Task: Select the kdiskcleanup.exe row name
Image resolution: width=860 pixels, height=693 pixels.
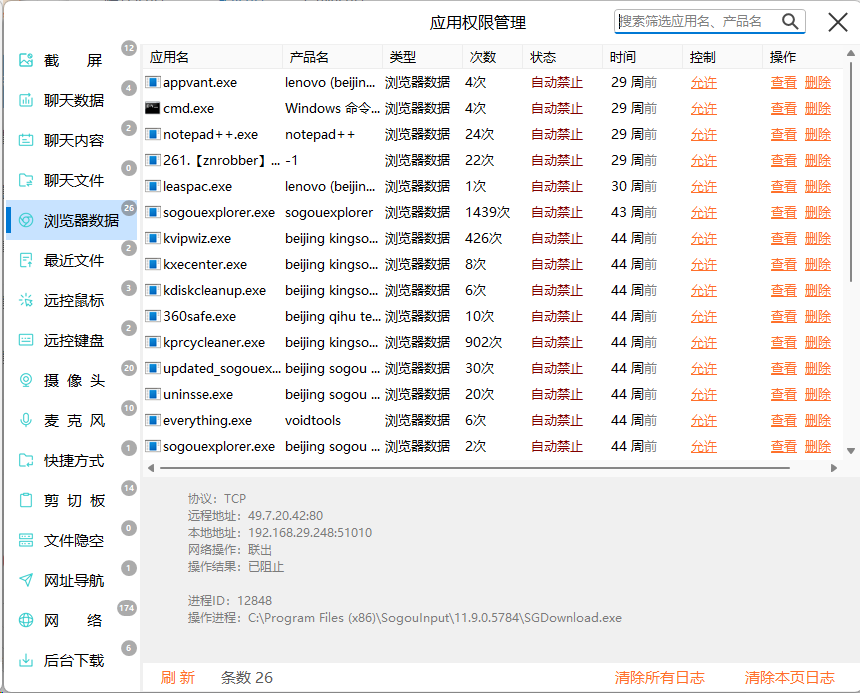Action: [x=214, y=291]
